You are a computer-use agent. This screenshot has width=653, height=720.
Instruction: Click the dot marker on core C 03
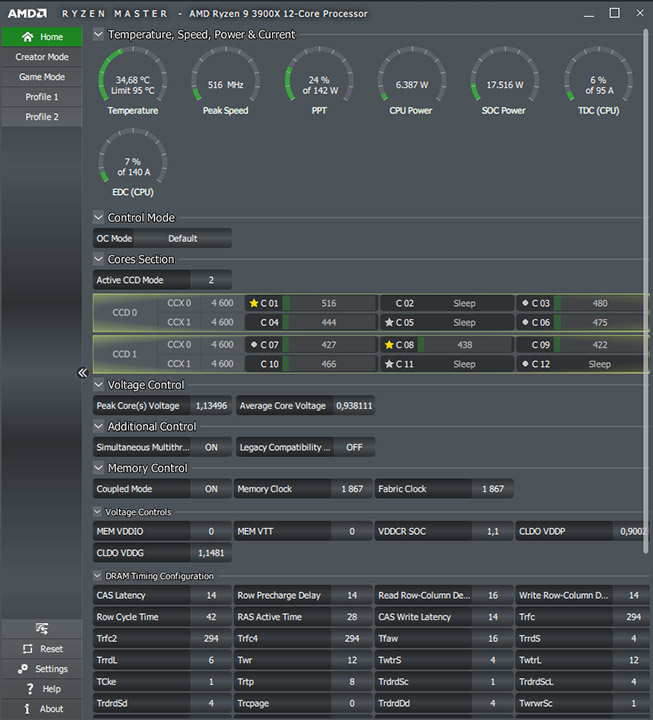pyautogui.click(x=525, y=303)
